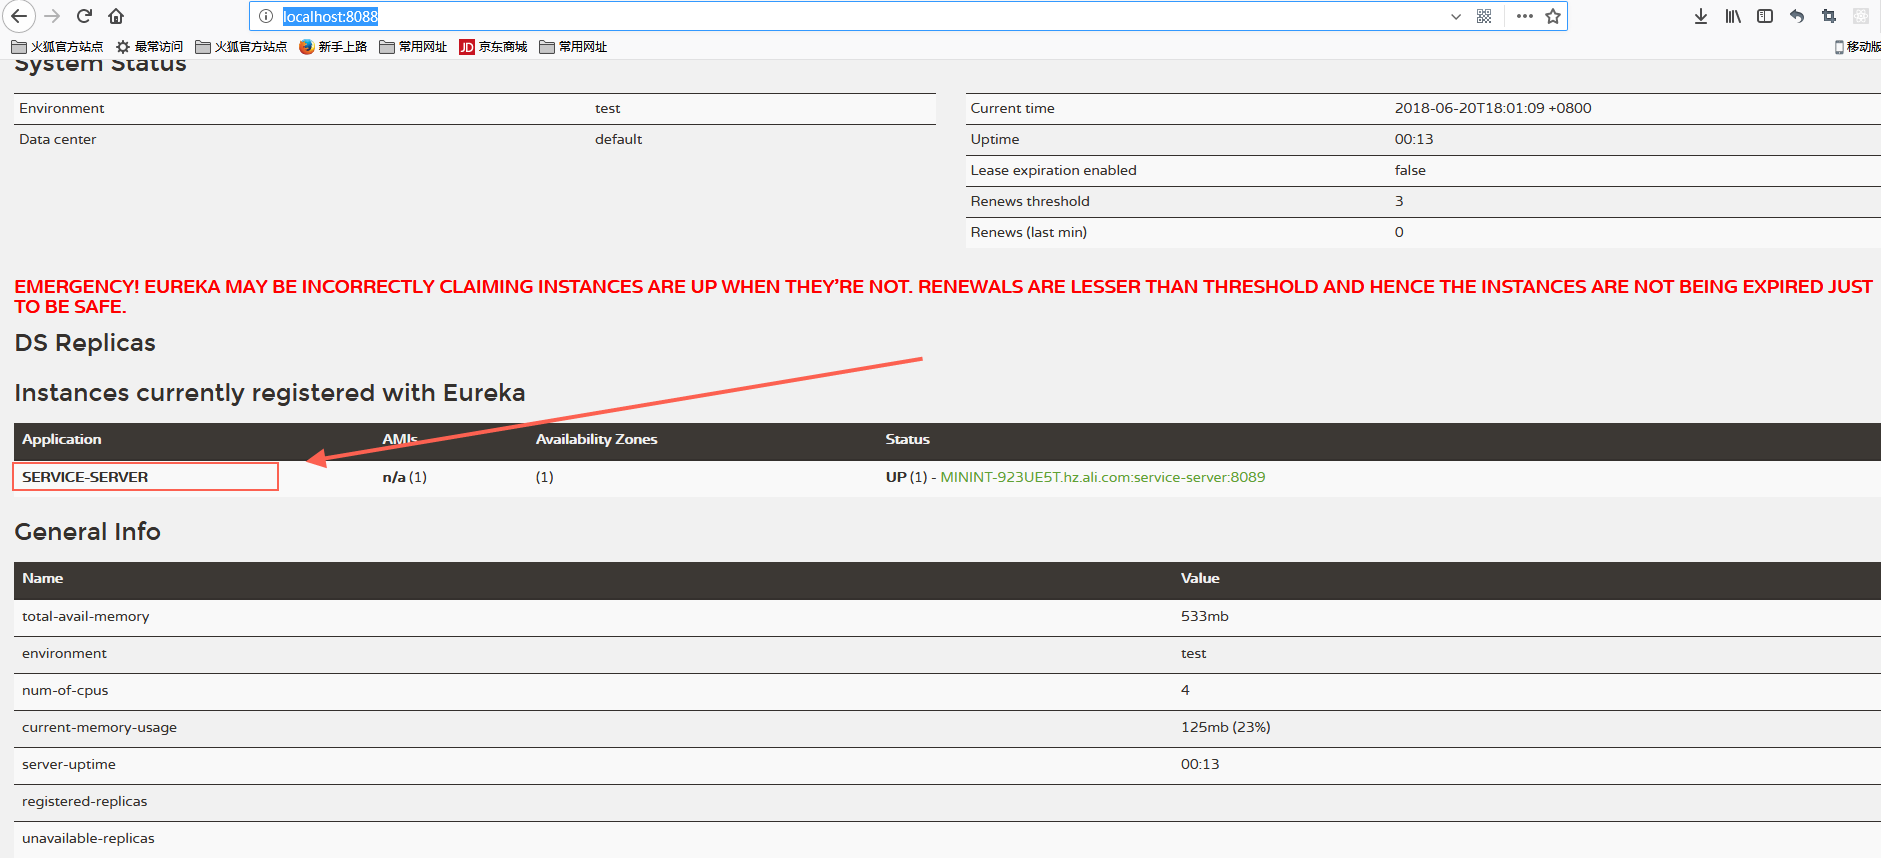Select the server-uptime row name

pos(69,764)
